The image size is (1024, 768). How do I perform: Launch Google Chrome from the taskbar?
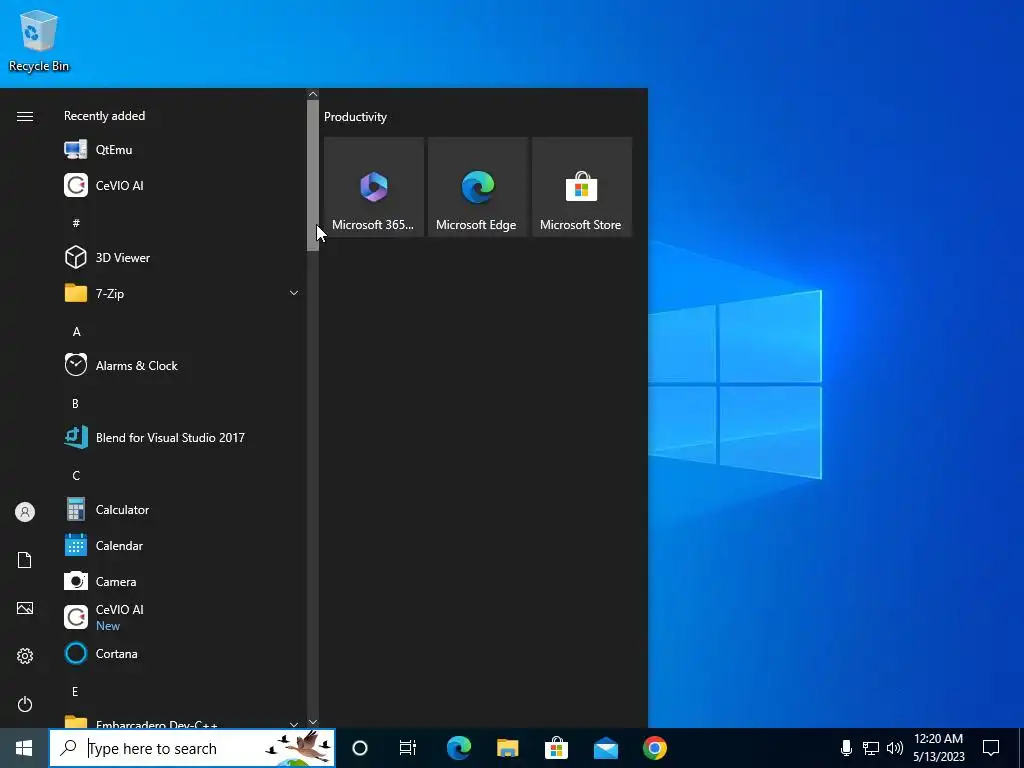654,748
